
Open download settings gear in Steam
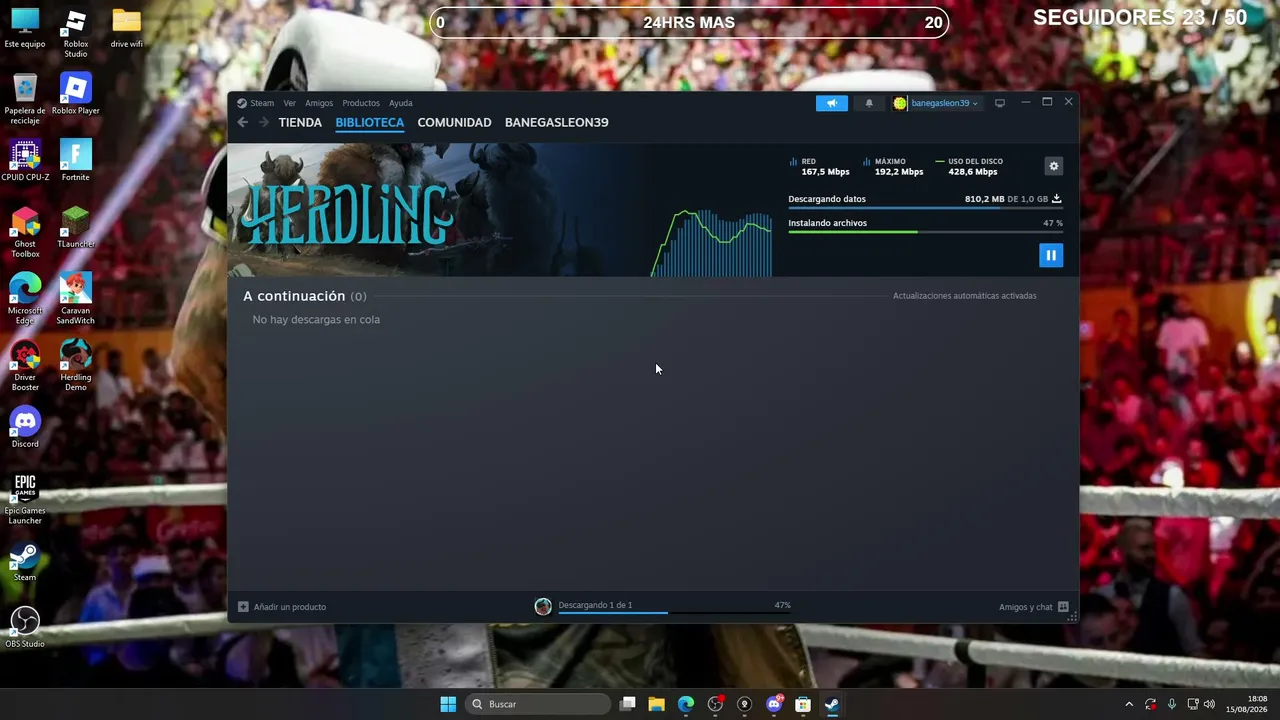[x=1053, y=166]
